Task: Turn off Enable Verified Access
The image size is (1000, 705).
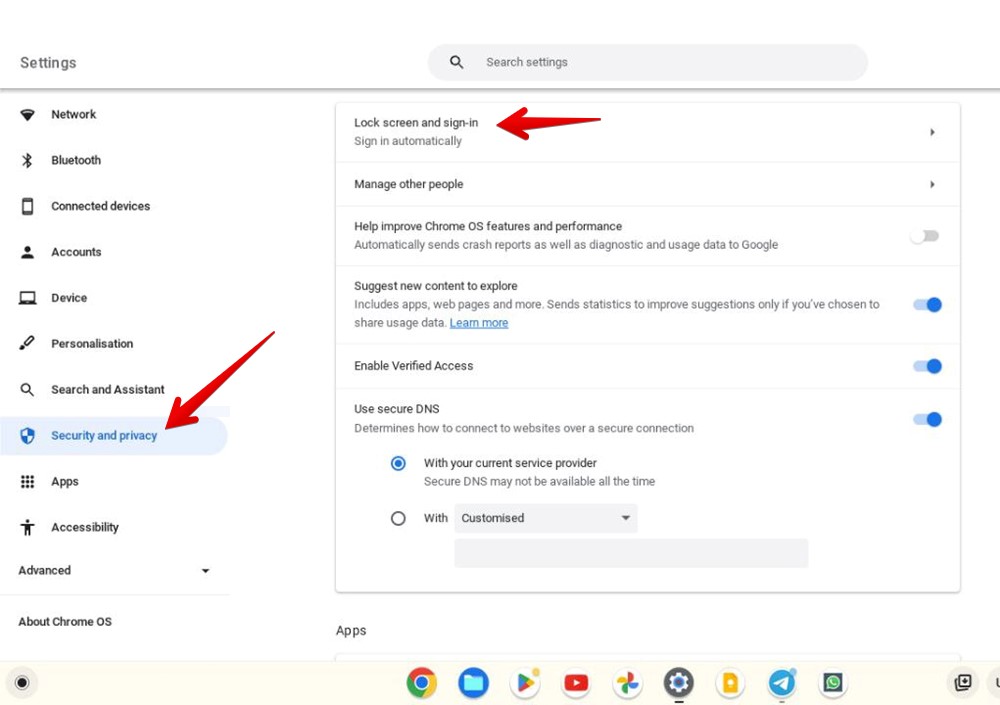Action: 927,366
